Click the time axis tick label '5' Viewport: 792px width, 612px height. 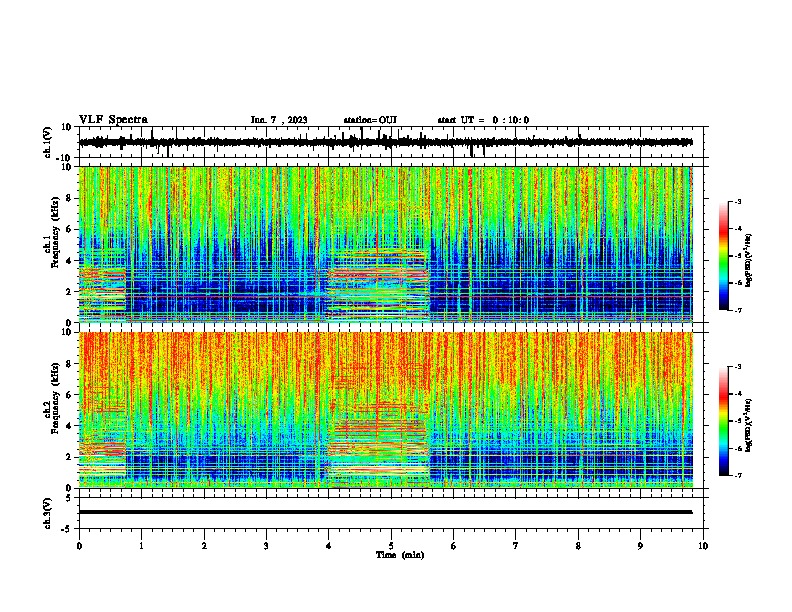tap(391, 546)
